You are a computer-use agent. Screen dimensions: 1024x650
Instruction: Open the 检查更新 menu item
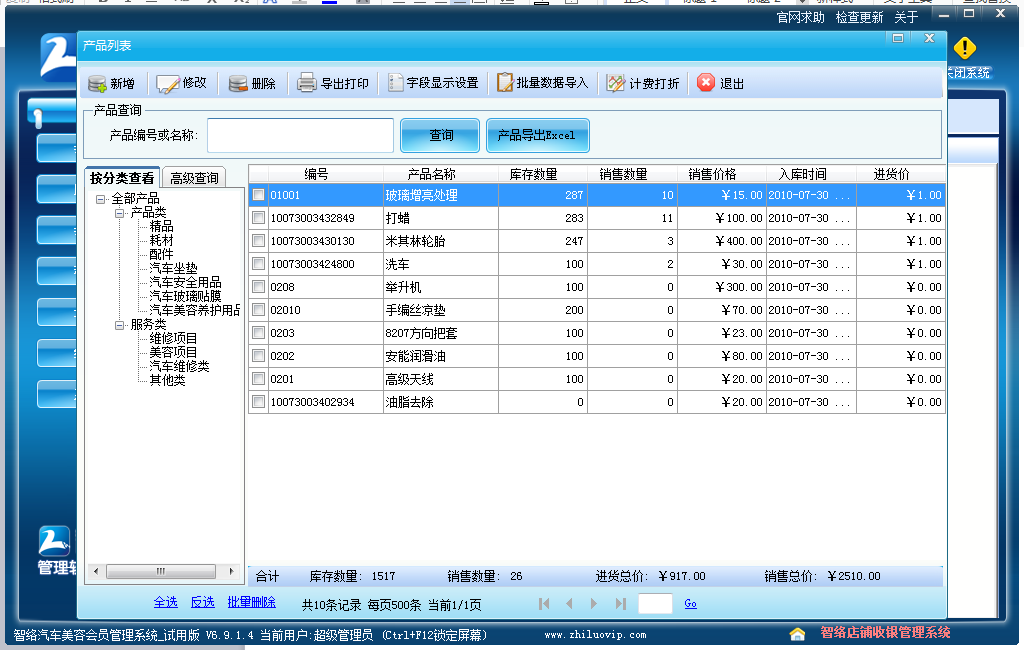(x=859, y=17)
